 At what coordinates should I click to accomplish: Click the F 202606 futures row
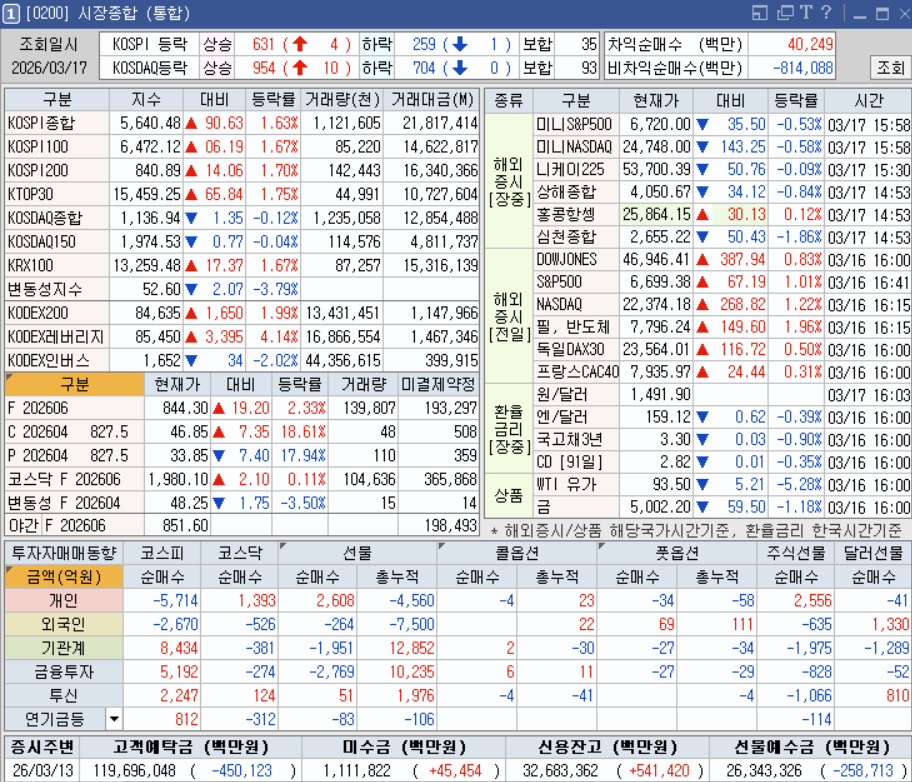pyautogui.click(x=242, y=408)
